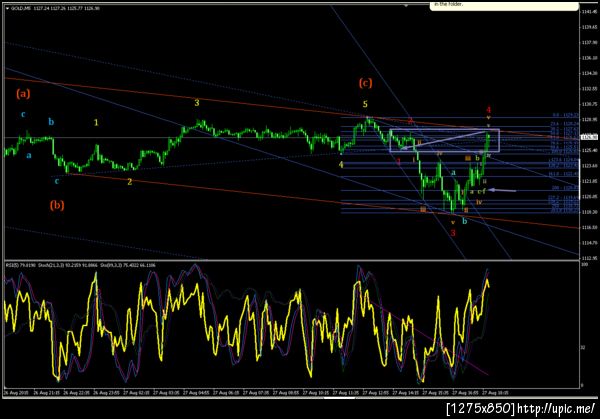The image size is (600, 419).
Task: Click the yellow wave label 1
Action: [x=96, y=122]
